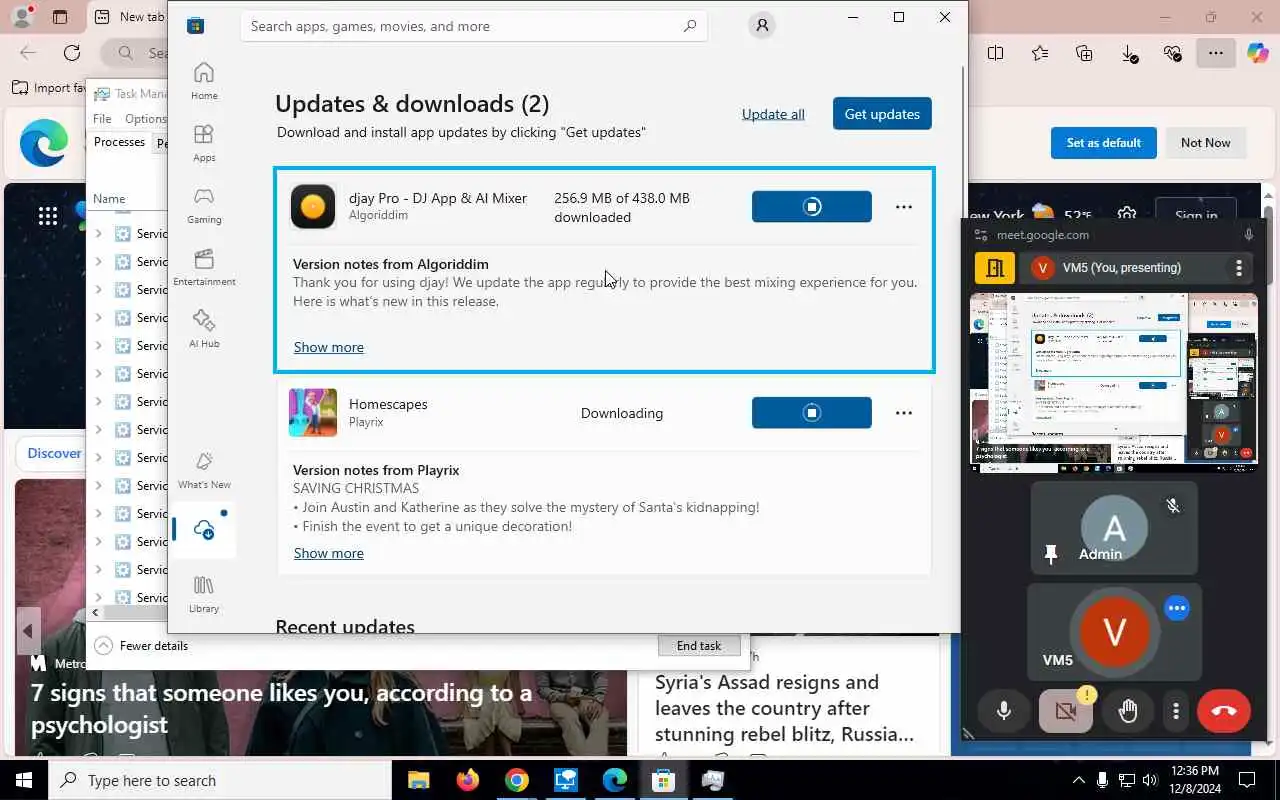Click the Homescapes app icon

click(313, 413)
